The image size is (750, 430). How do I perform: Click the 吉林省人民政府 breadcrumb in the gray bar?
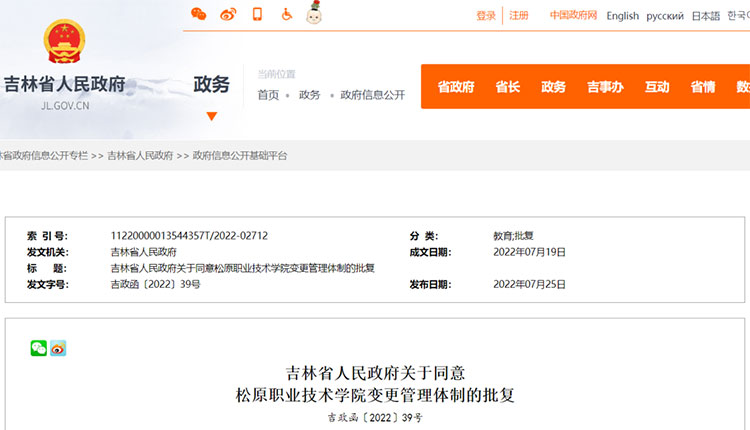[x=140, y=155]
